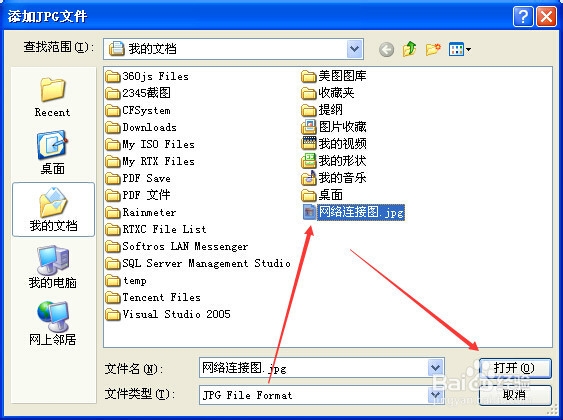Open the View menu icon
Image resolution: width=563 pixels, height=420 pixels.
[x=460, y=49]
